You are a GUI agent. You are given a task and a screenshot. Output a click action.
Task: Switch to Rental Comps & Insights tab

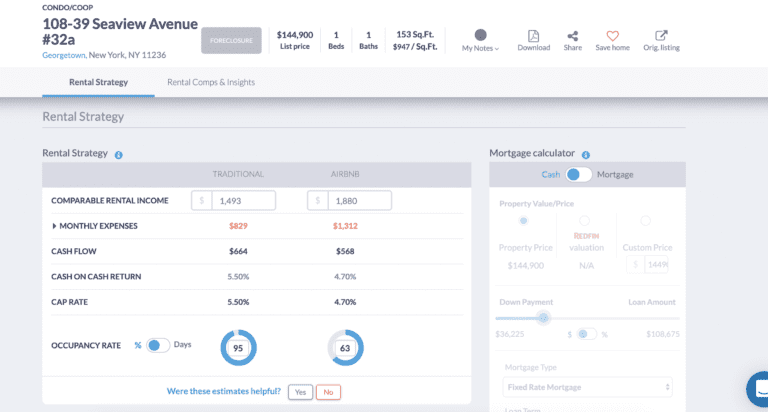click(x=210, y=82)
